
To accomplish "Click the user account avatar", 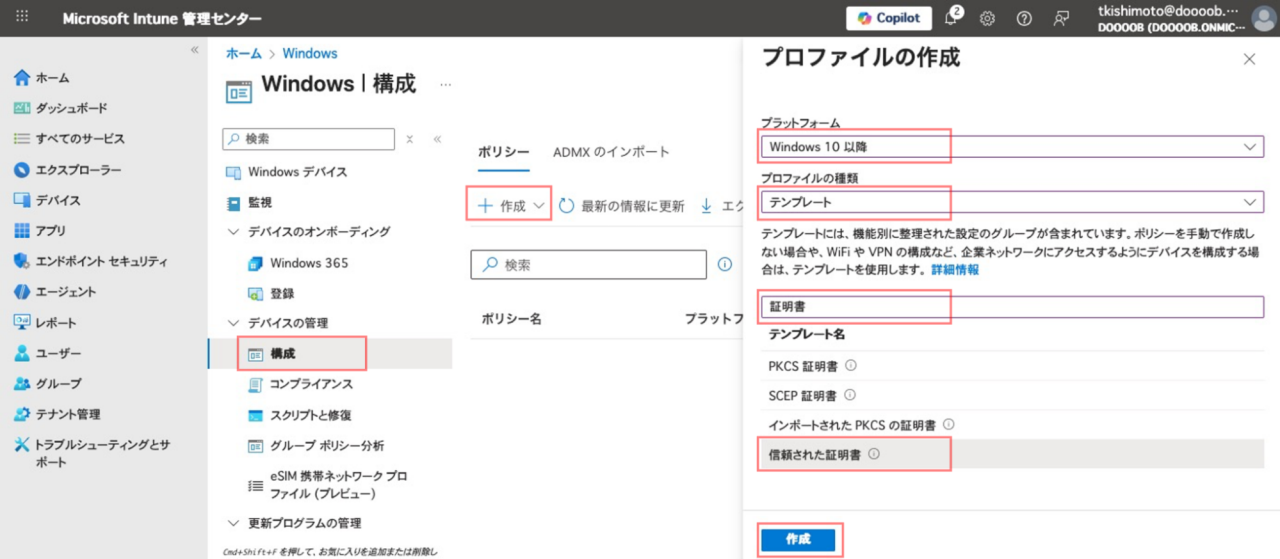I will click(x=1262, y=18).
